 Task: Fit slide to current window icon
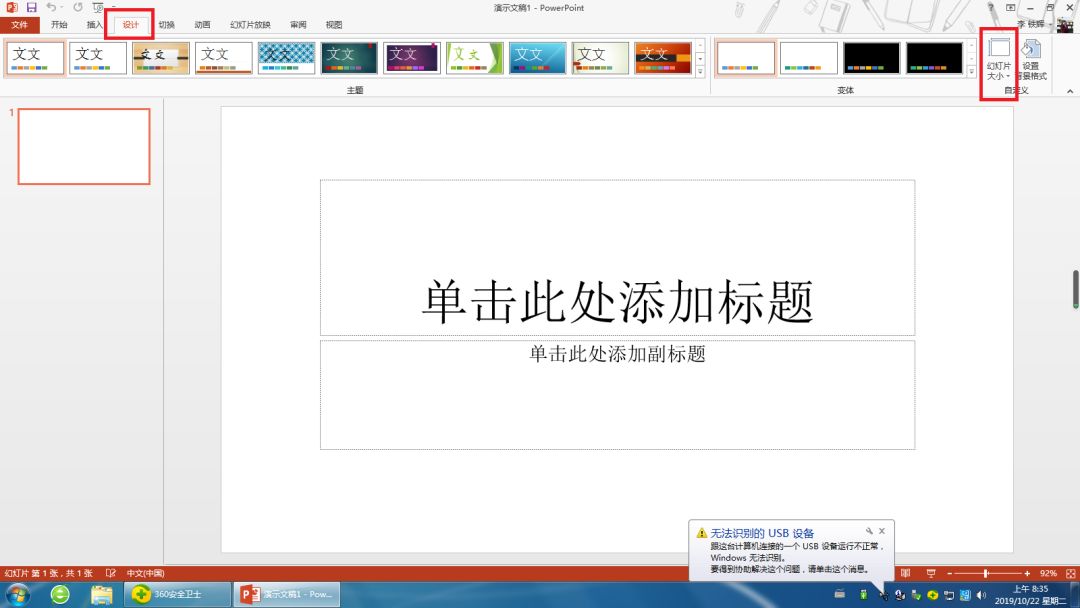(x=1070, y=573)
